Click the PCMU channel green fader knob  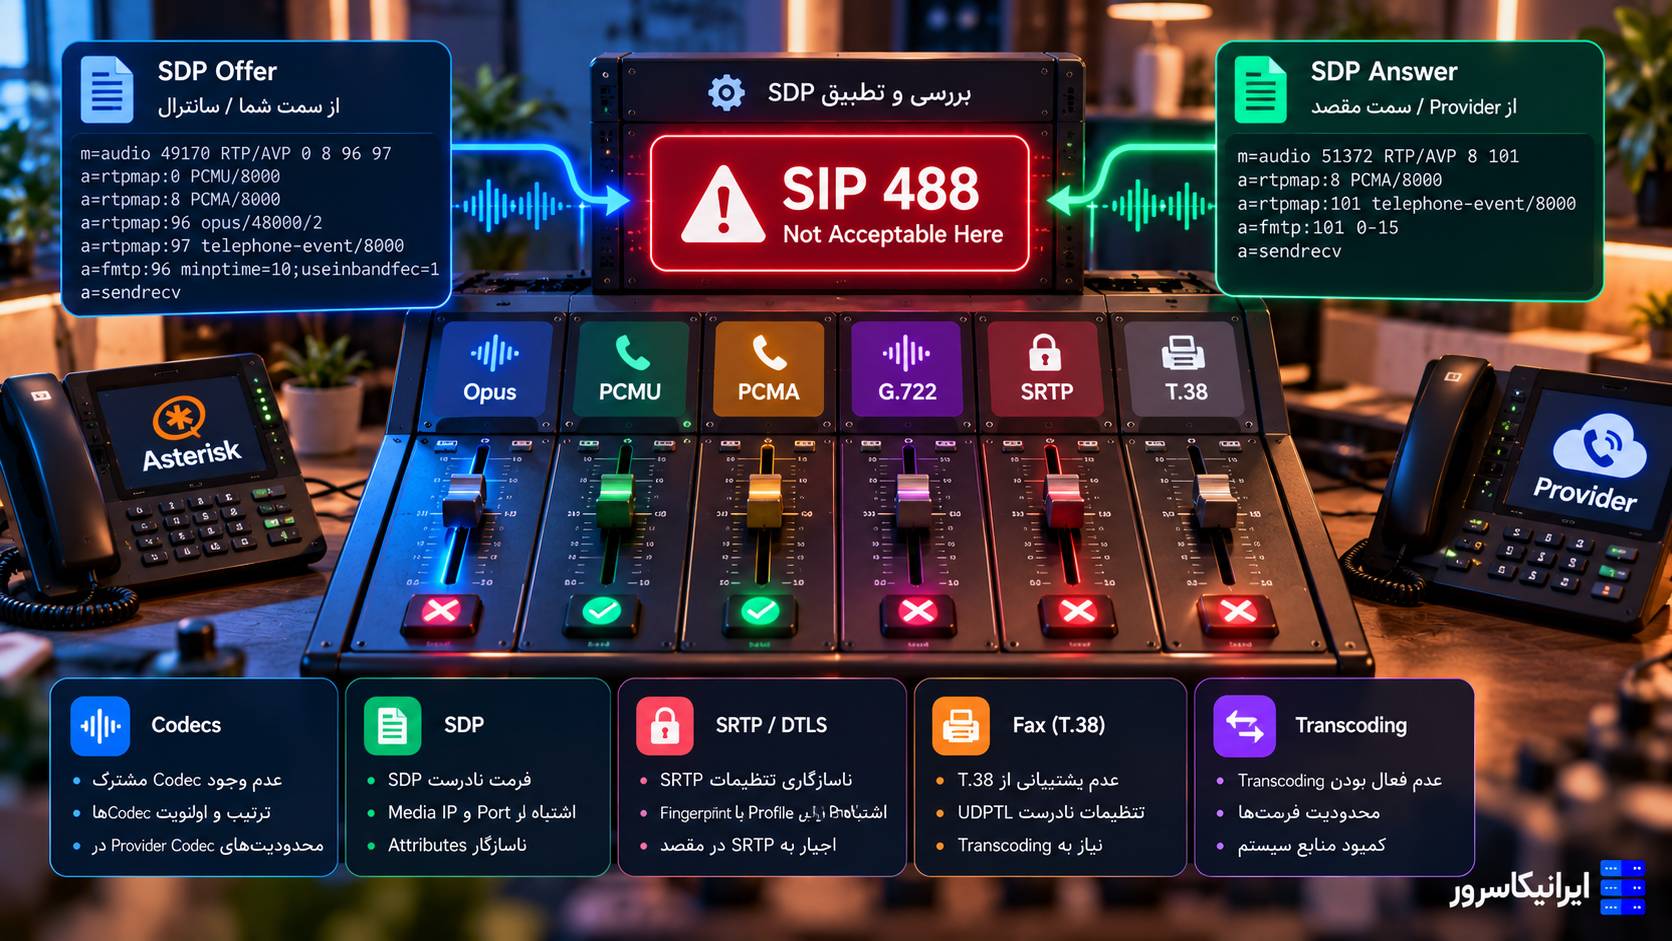(616, 502)
